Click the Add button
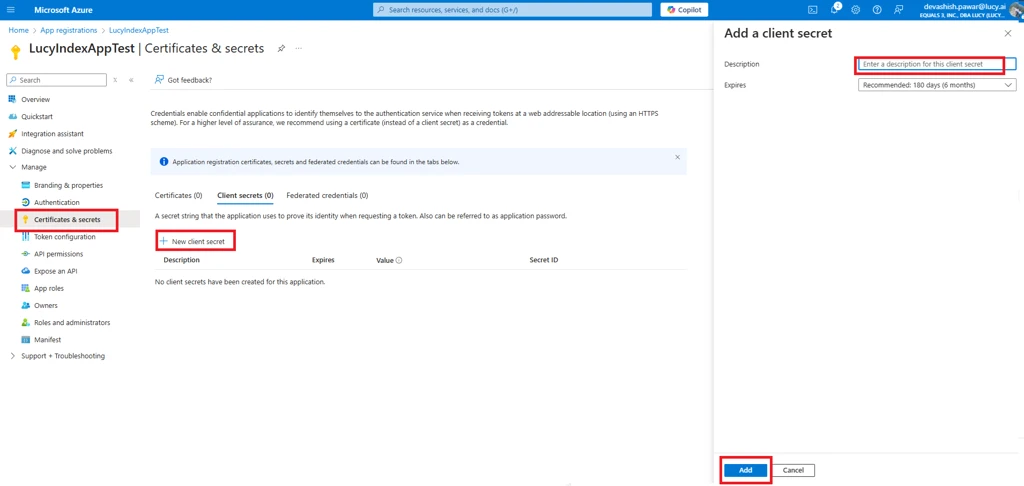The width and height of the screenshot is (1024, 486). click(745, 470)
